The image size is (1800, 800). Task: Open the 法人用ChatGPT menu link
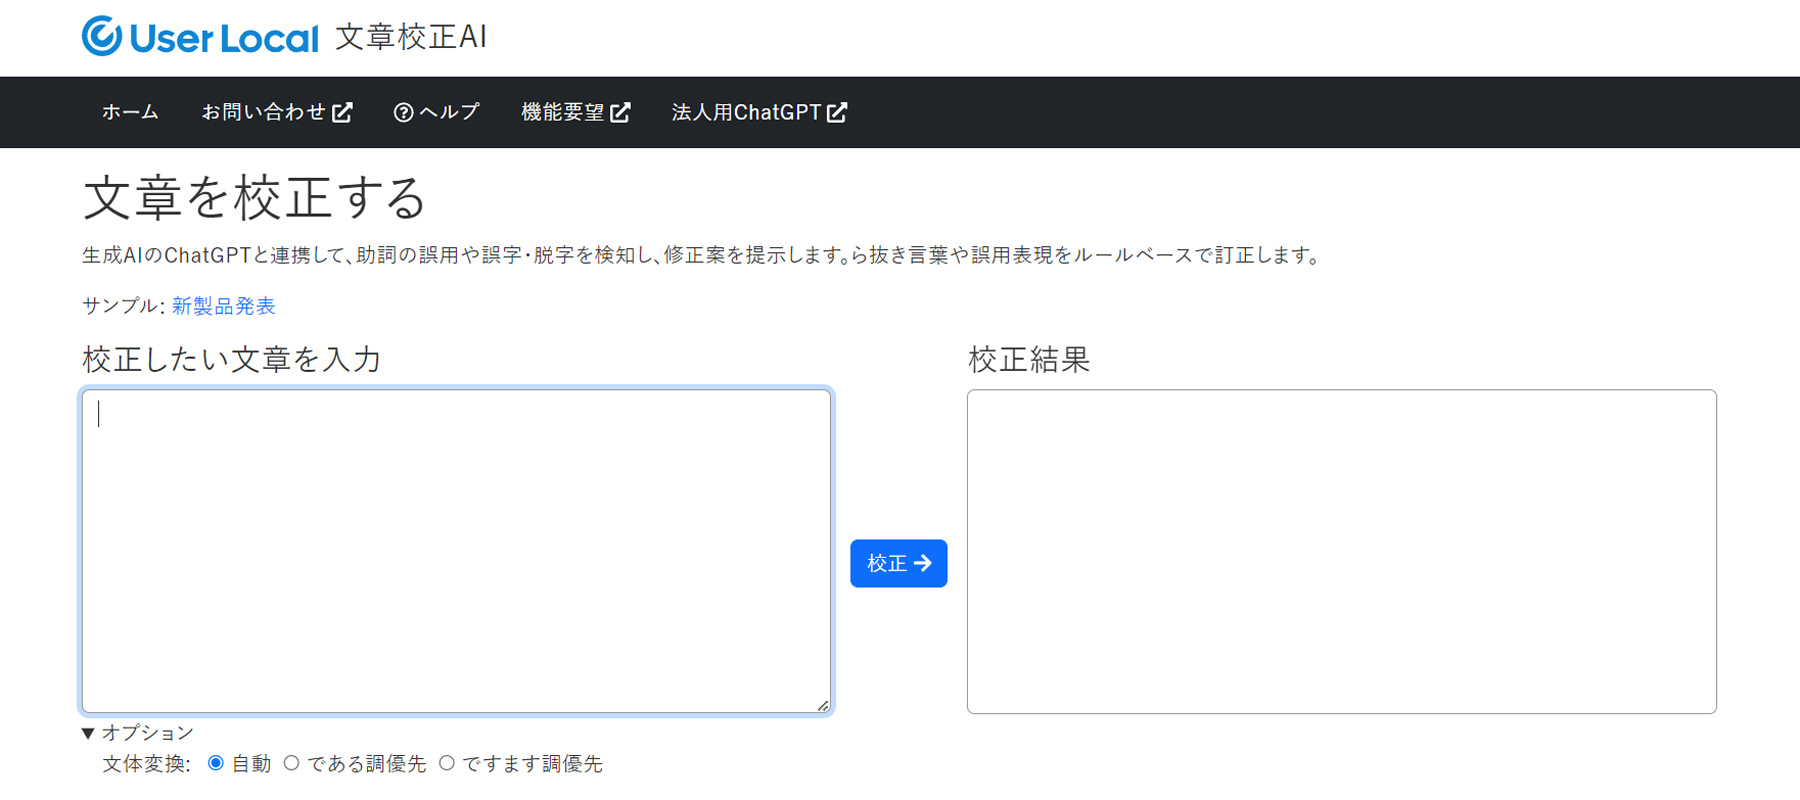pyautogui.click(x=759, y=112)
